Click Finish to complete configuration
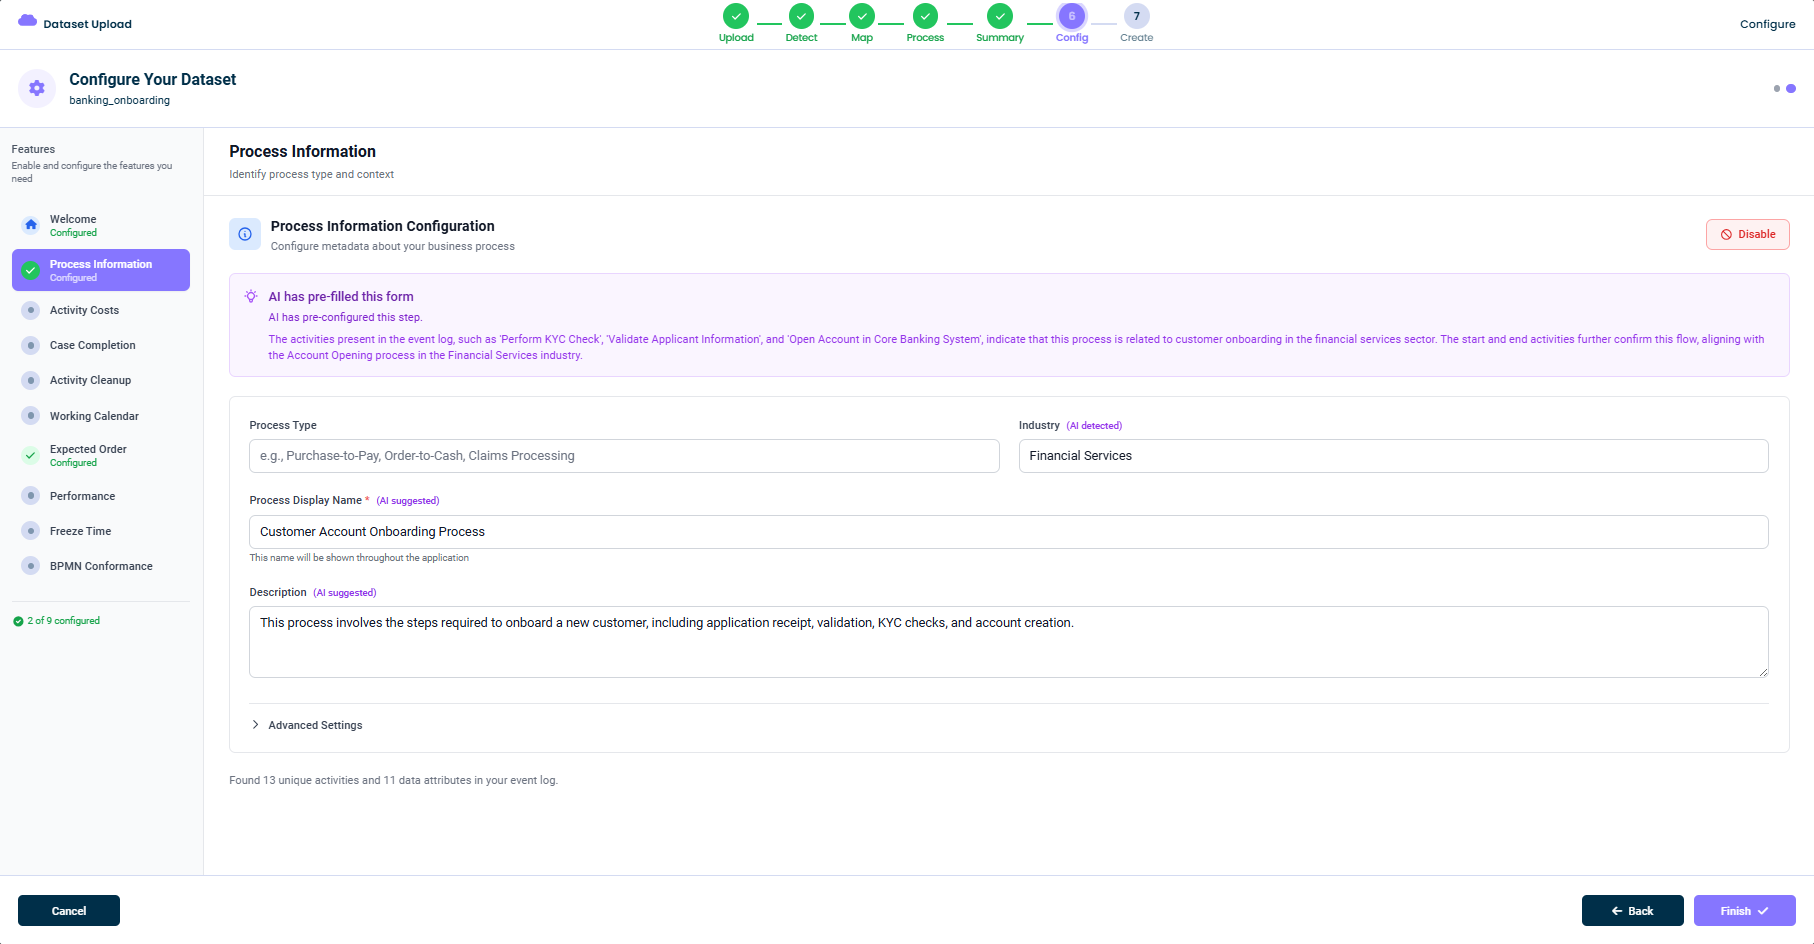 point(1744,911)
